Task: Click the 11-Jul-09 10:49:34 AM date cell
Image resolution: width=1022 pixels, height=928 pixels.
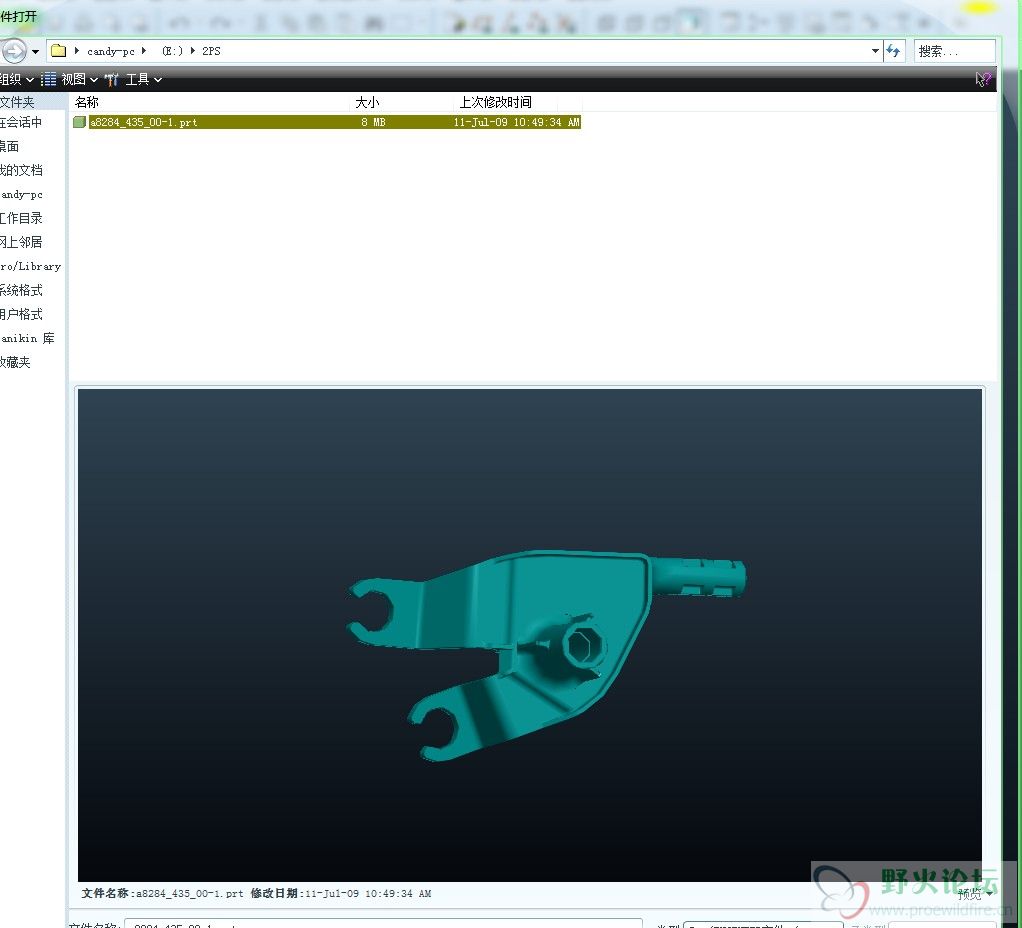Action: tap(516, 122)
